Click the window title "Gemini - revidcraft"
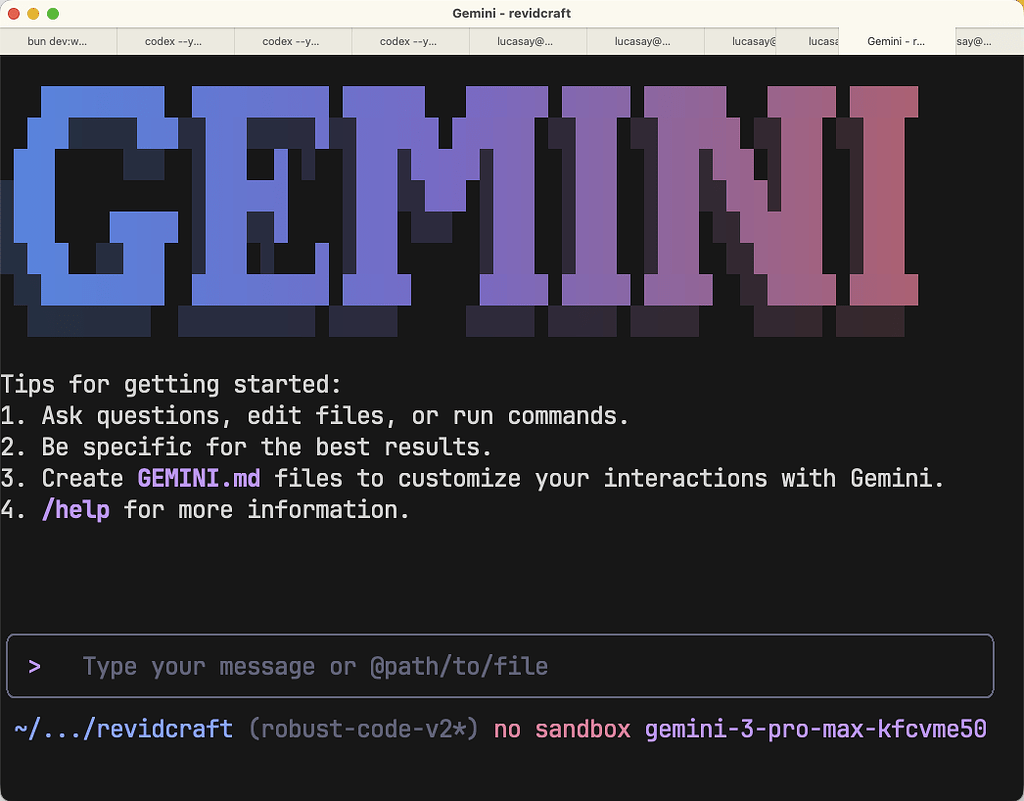 [x=511, y=13]
